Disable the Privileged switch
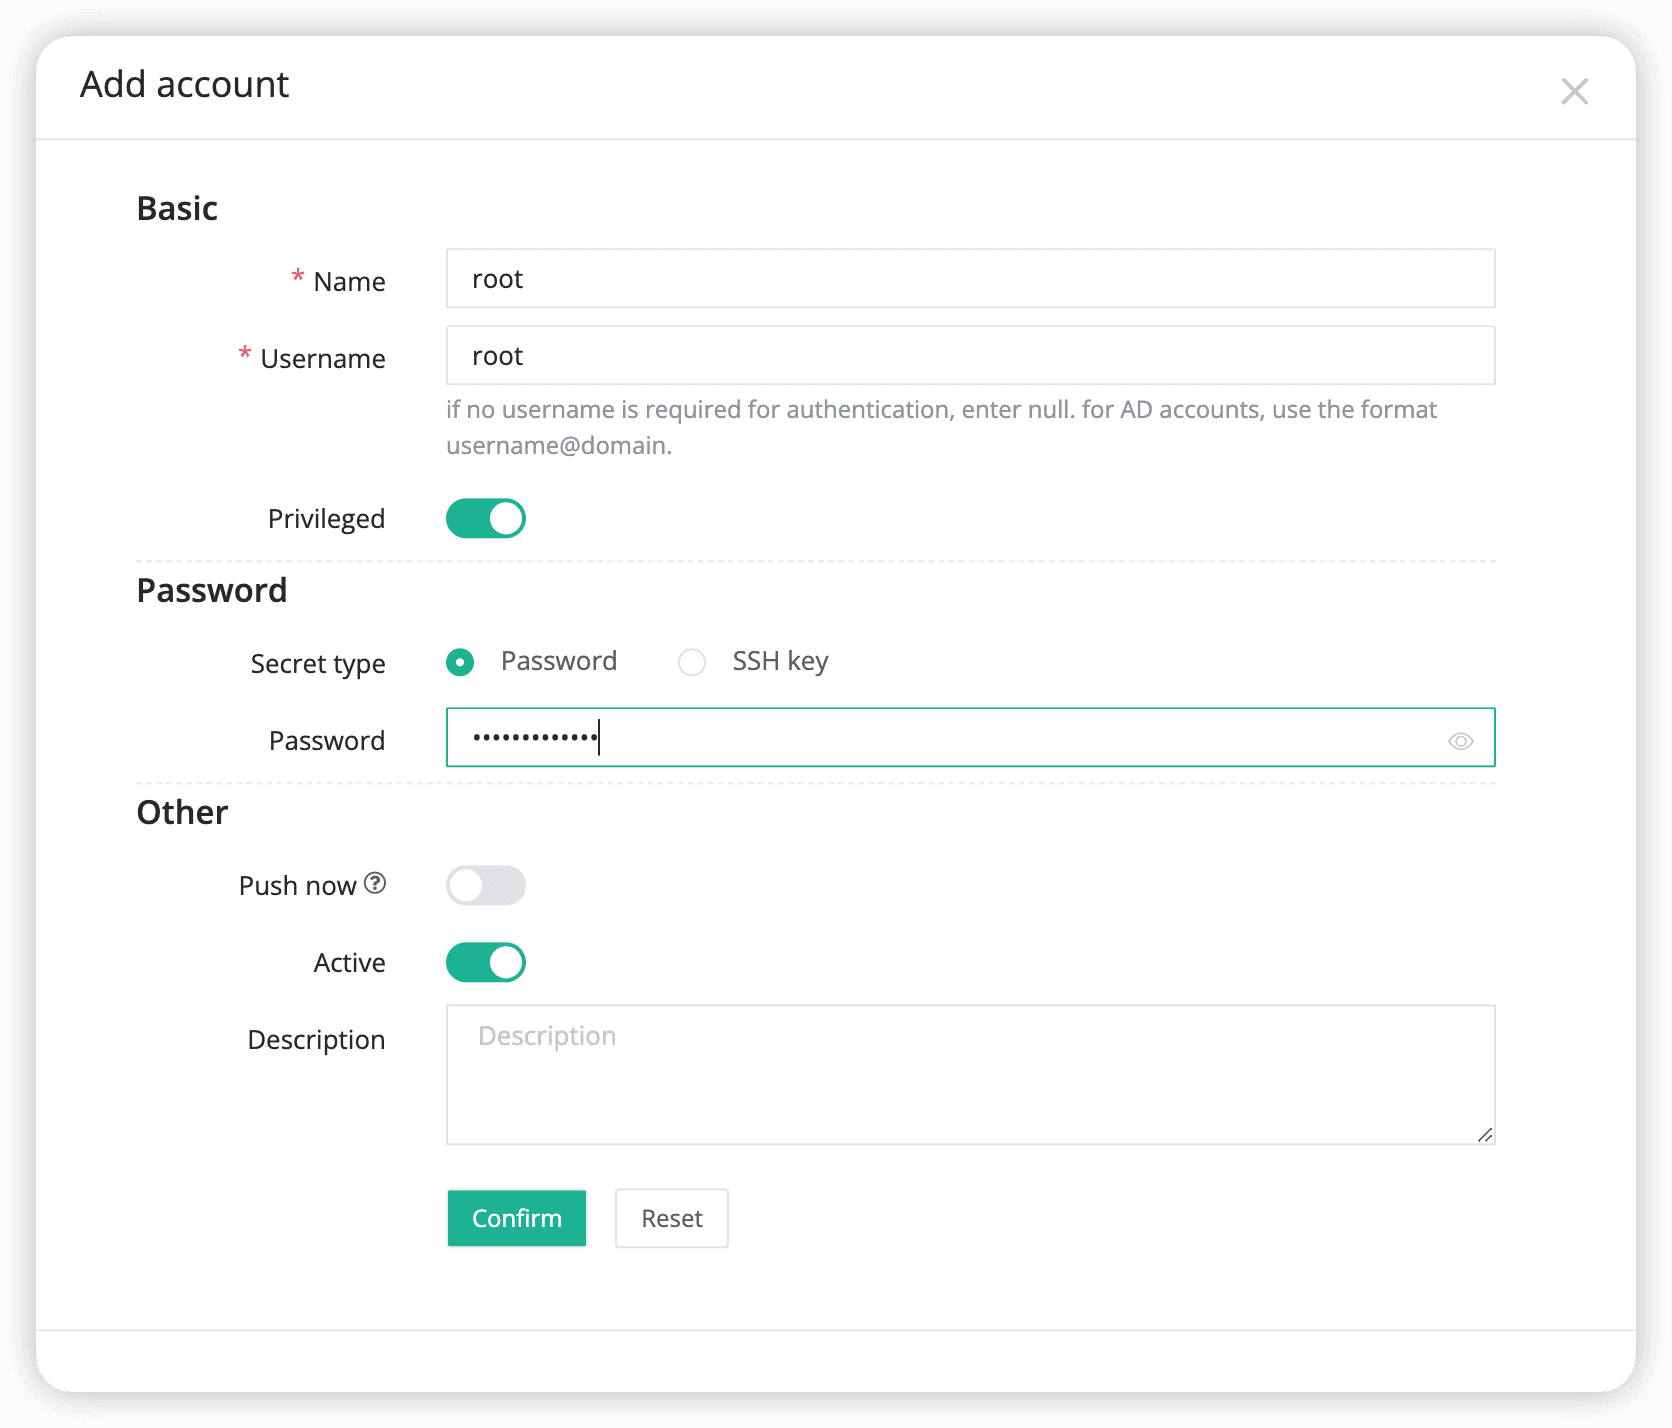1672x1428 pixels. (x=486, y=518)
